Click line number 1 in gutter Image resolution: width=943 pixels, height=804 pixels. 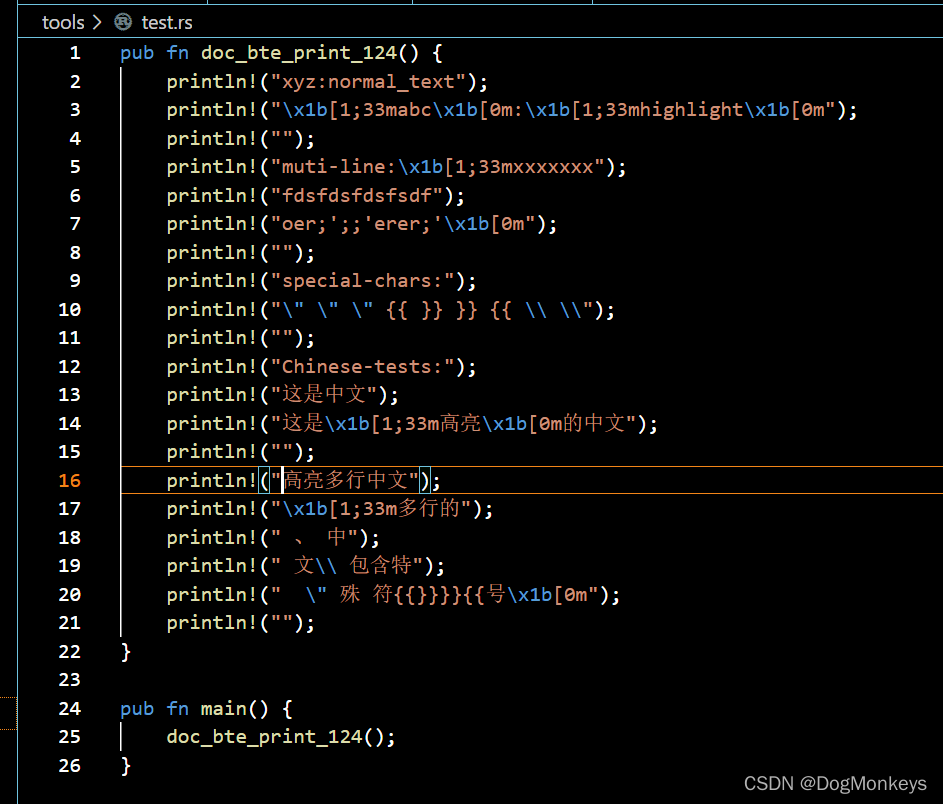75,53
